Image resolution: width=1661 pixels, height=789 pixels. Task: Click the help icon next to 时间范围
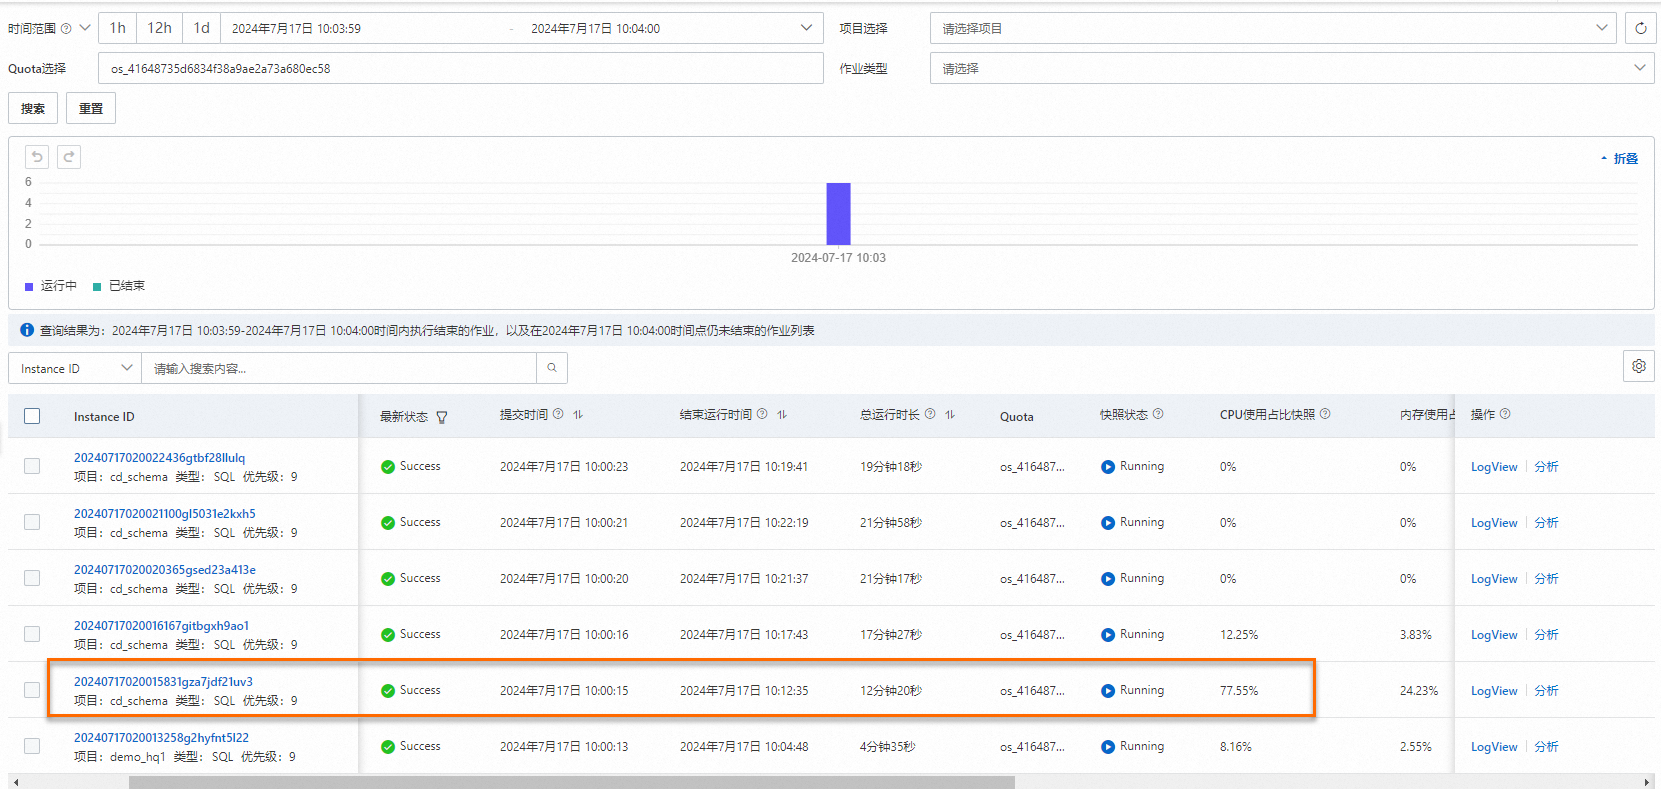click(x=66, y=28)
